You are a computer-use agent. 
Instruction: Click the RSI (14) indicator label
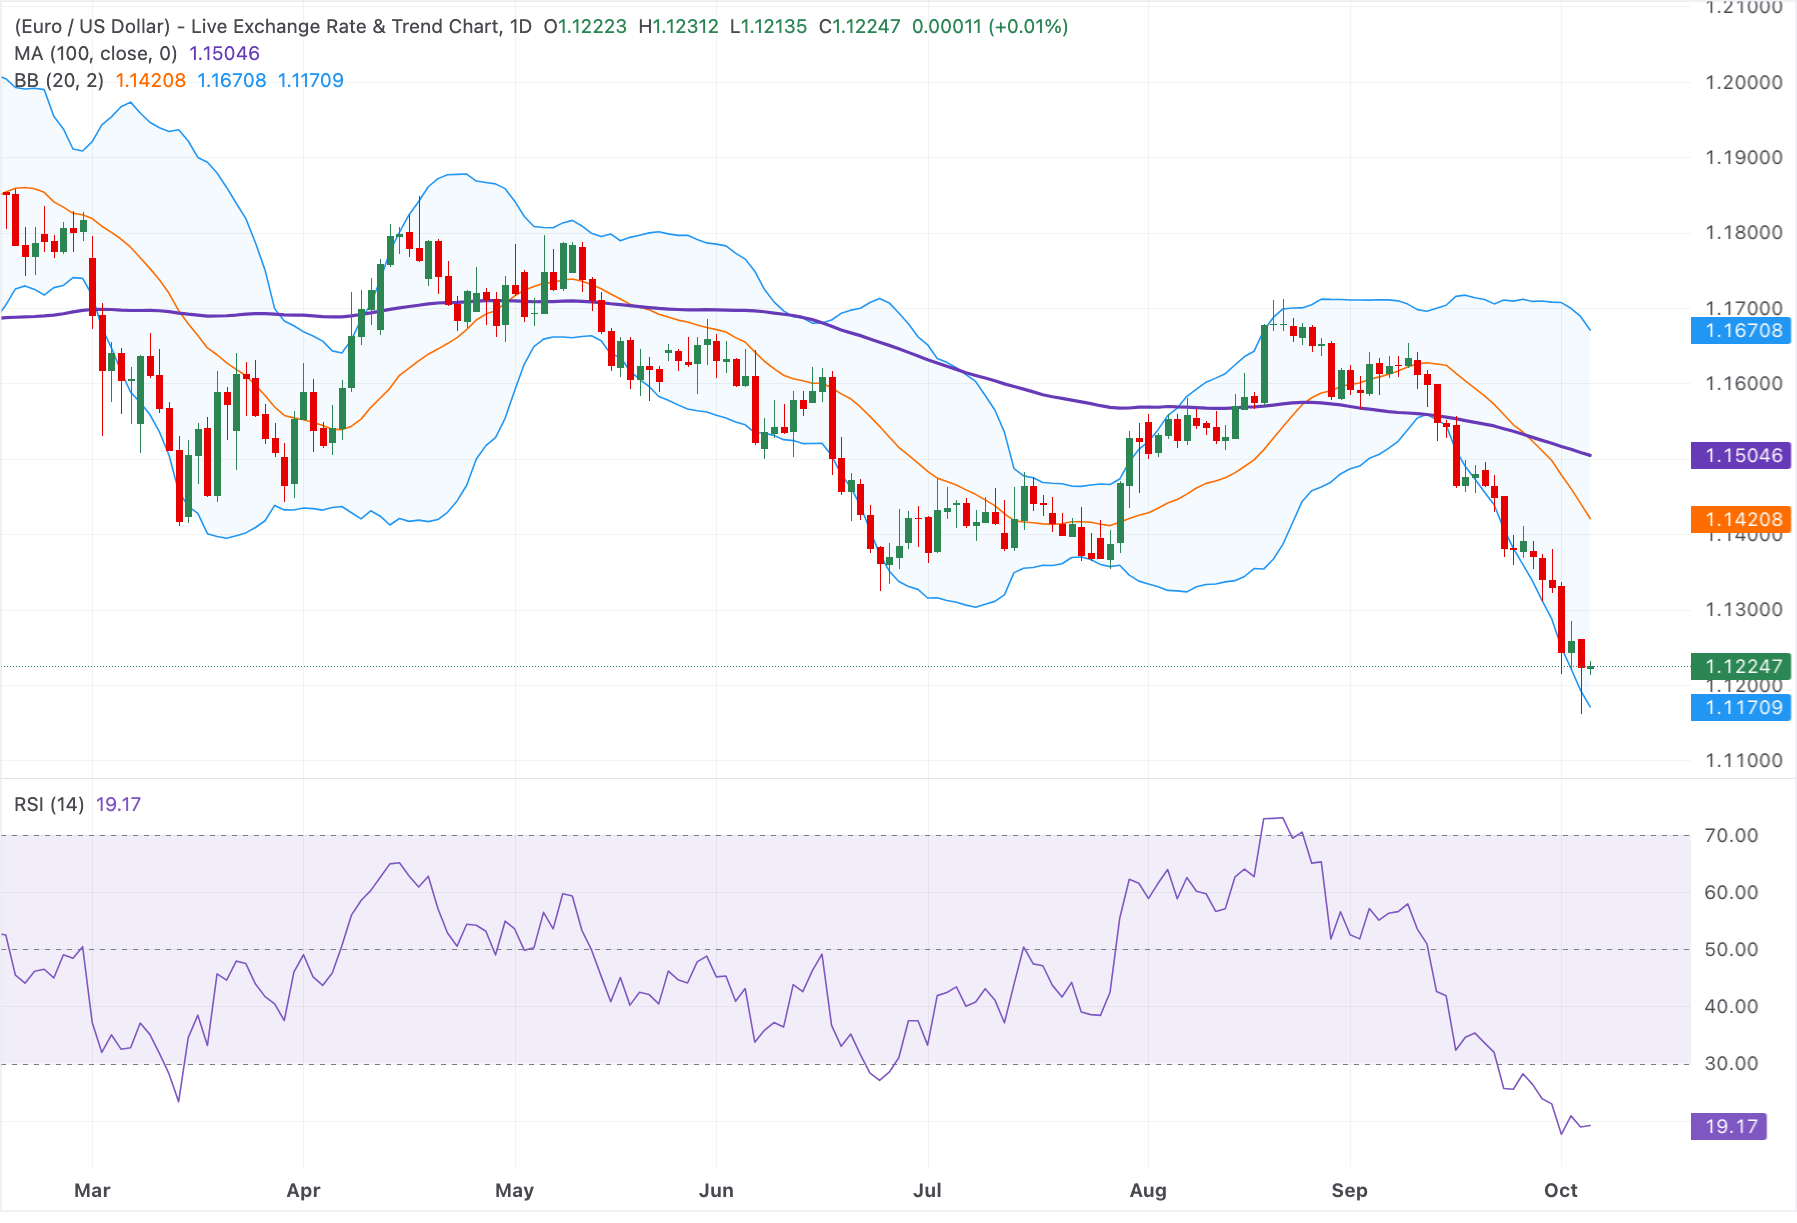(x=49, y=804)
